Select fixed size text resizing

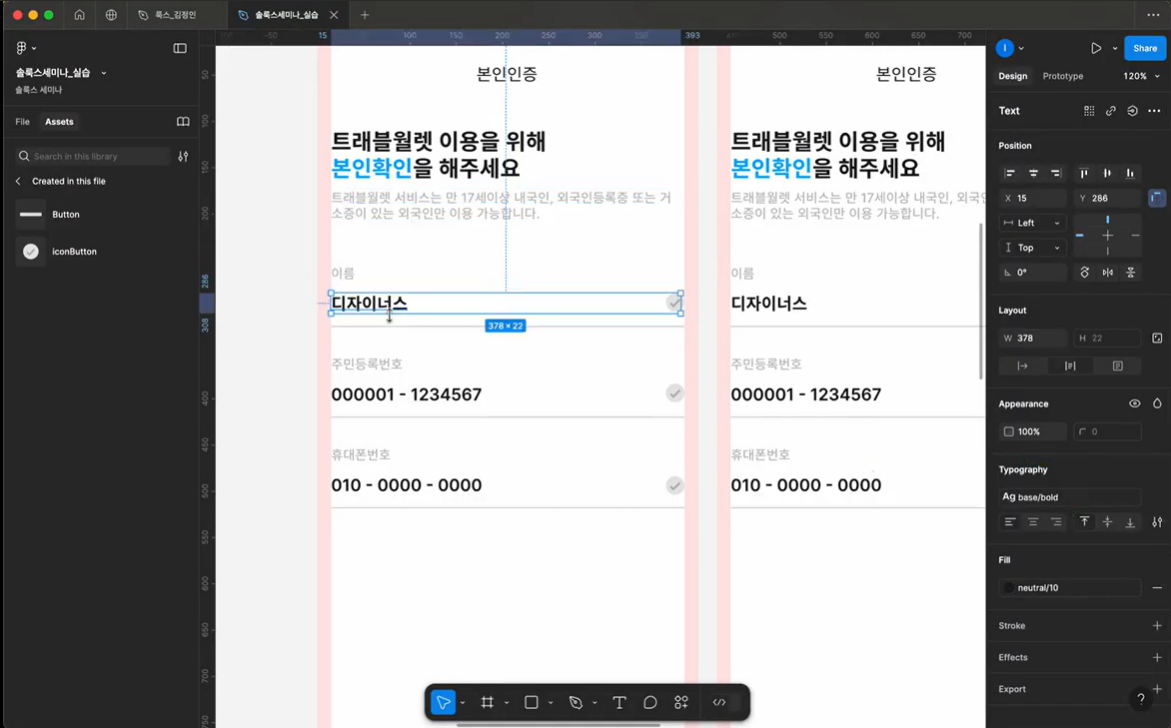(x=1117, y=366)
